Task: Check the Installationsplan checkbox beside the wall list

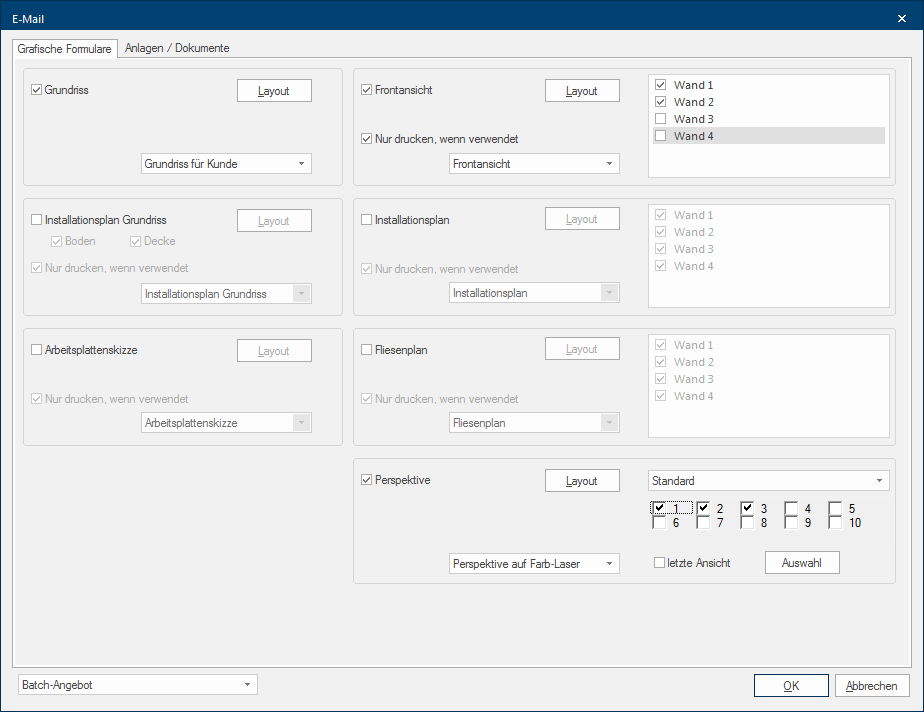Action: [x=367, y=220]
